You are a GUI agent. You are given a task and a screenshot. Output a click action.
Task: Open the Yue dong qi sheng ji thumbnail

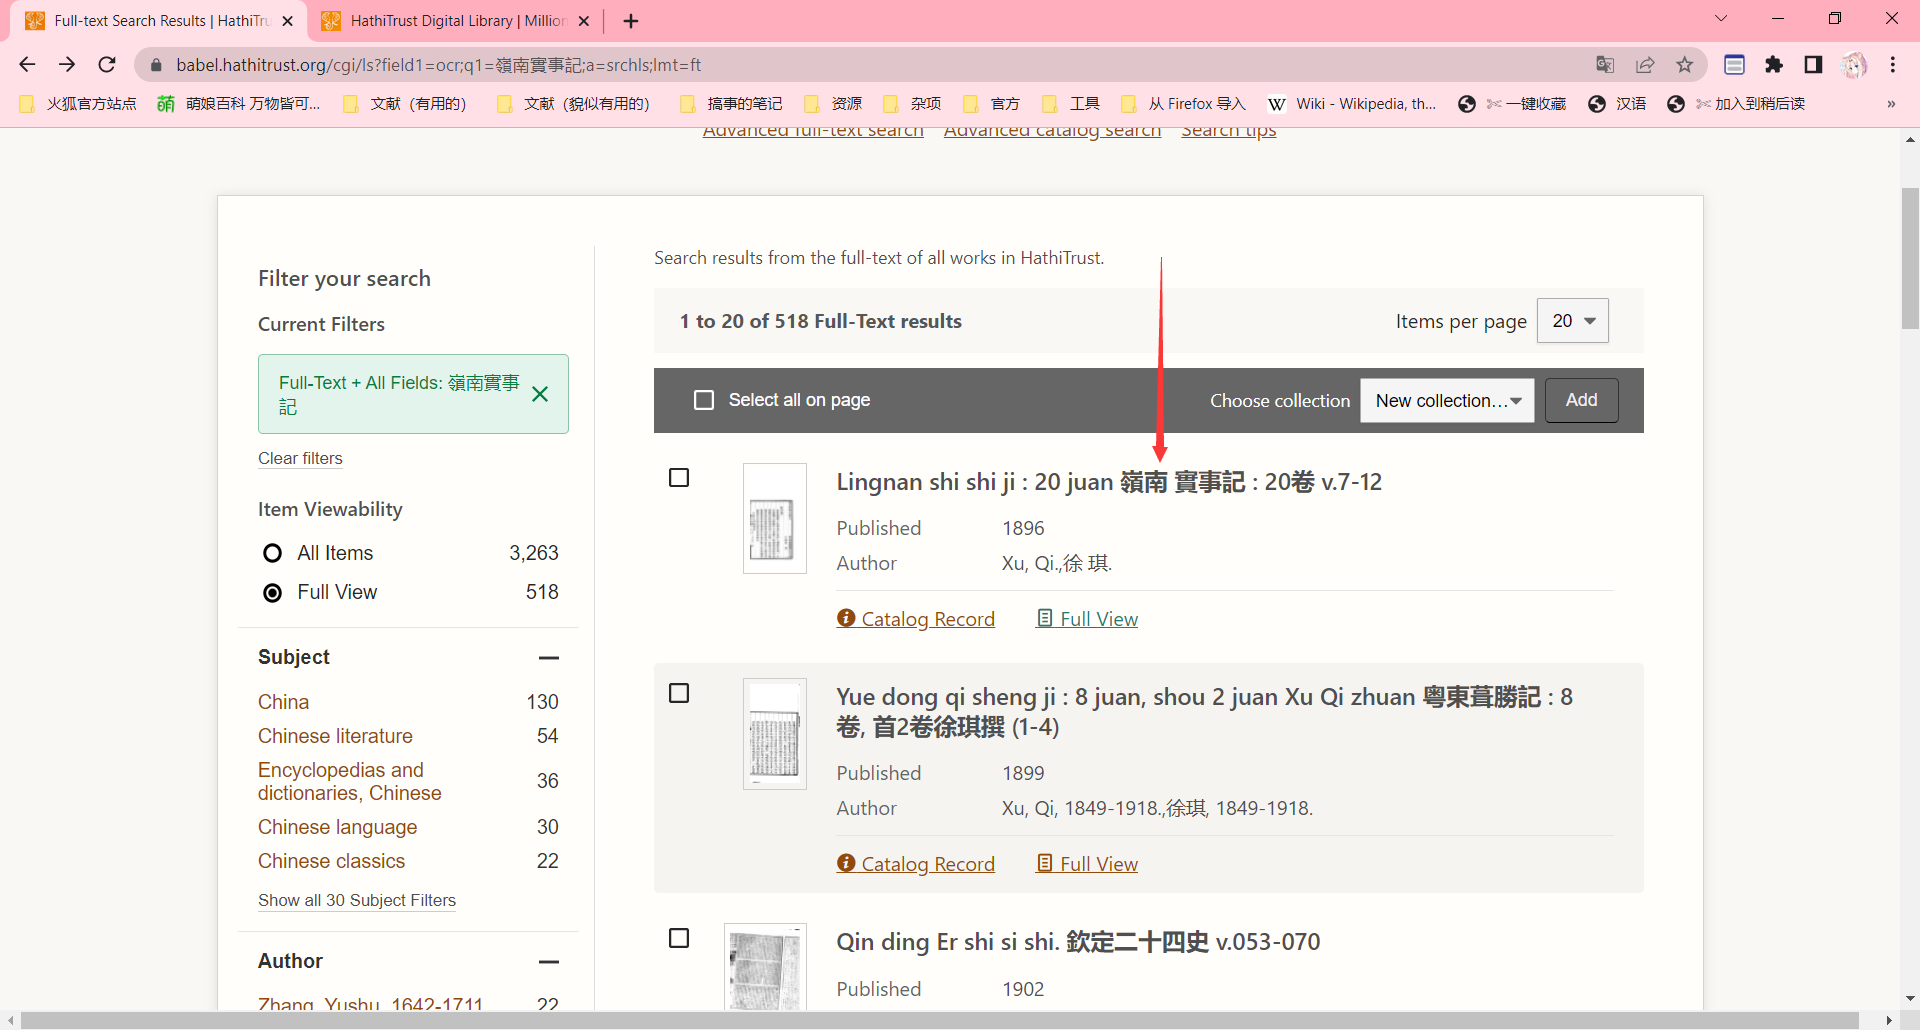coord(775,734)
